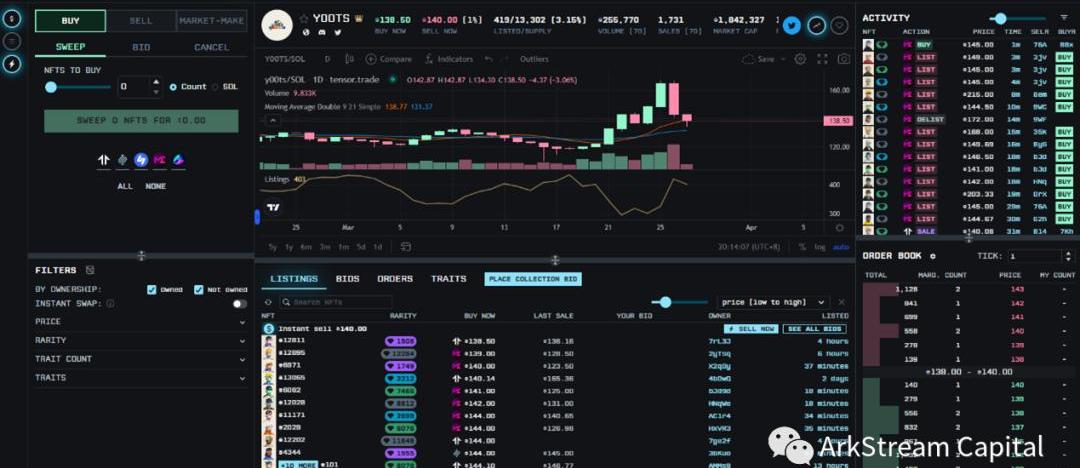Switch to the Market-Make tab
This screenshot has height=468, width=1080.
click(211, 20)
